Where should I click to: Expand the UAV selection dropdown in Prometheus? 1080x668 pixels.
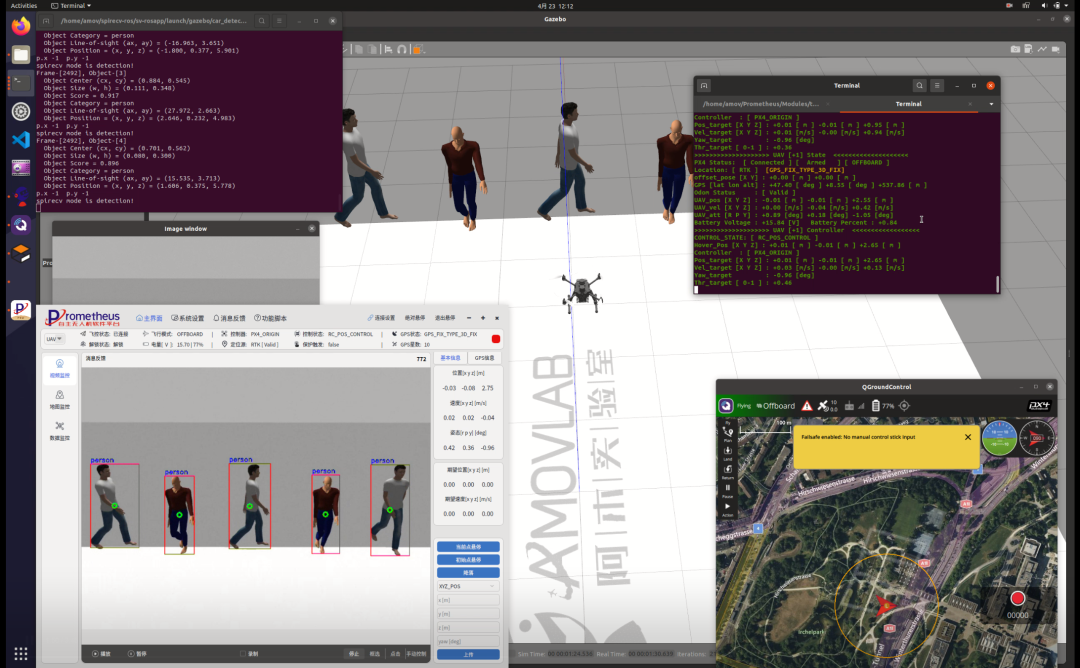[x=54, y=339]
